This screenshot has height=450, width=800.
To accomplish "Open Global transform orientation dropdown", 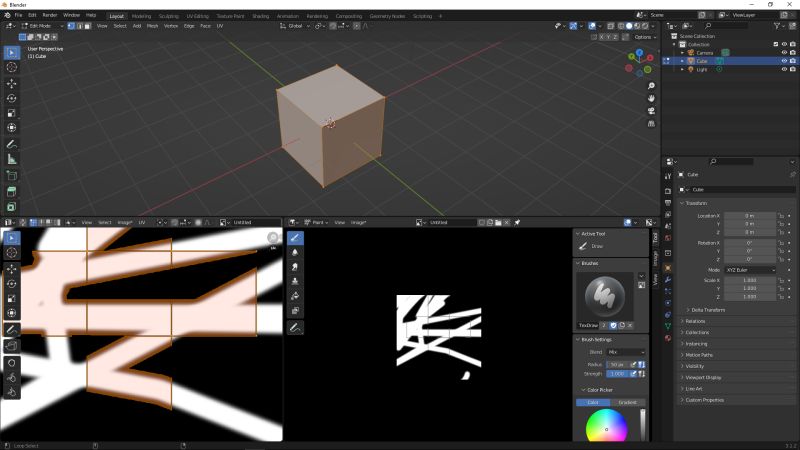I will click(x=295, y=26).
